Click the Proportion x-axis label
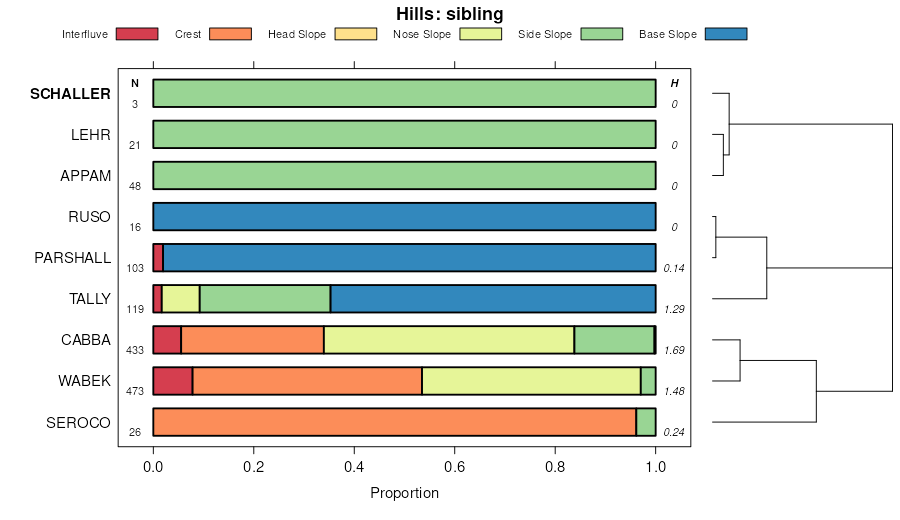900x520 pixels. coord(404,493)
